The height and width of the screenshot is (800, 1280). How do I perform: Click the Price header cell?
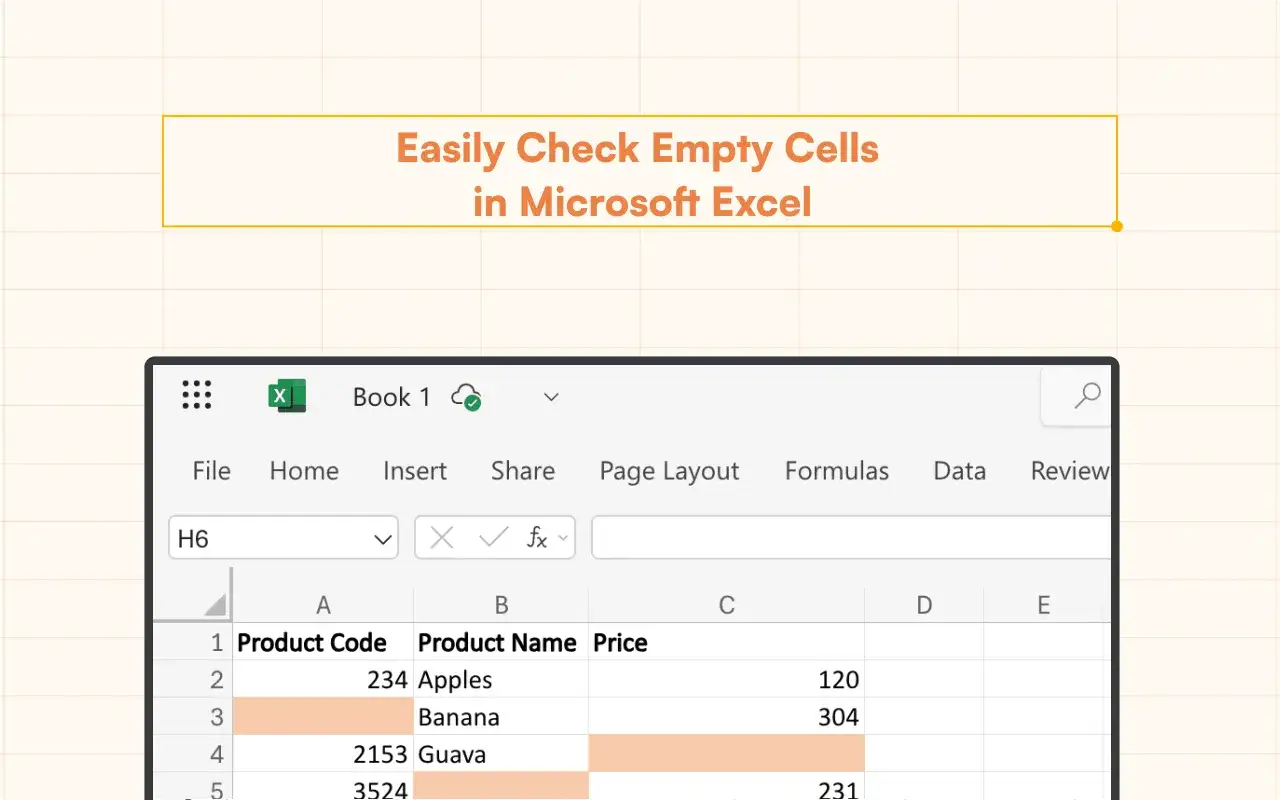[x=727, y=642]
